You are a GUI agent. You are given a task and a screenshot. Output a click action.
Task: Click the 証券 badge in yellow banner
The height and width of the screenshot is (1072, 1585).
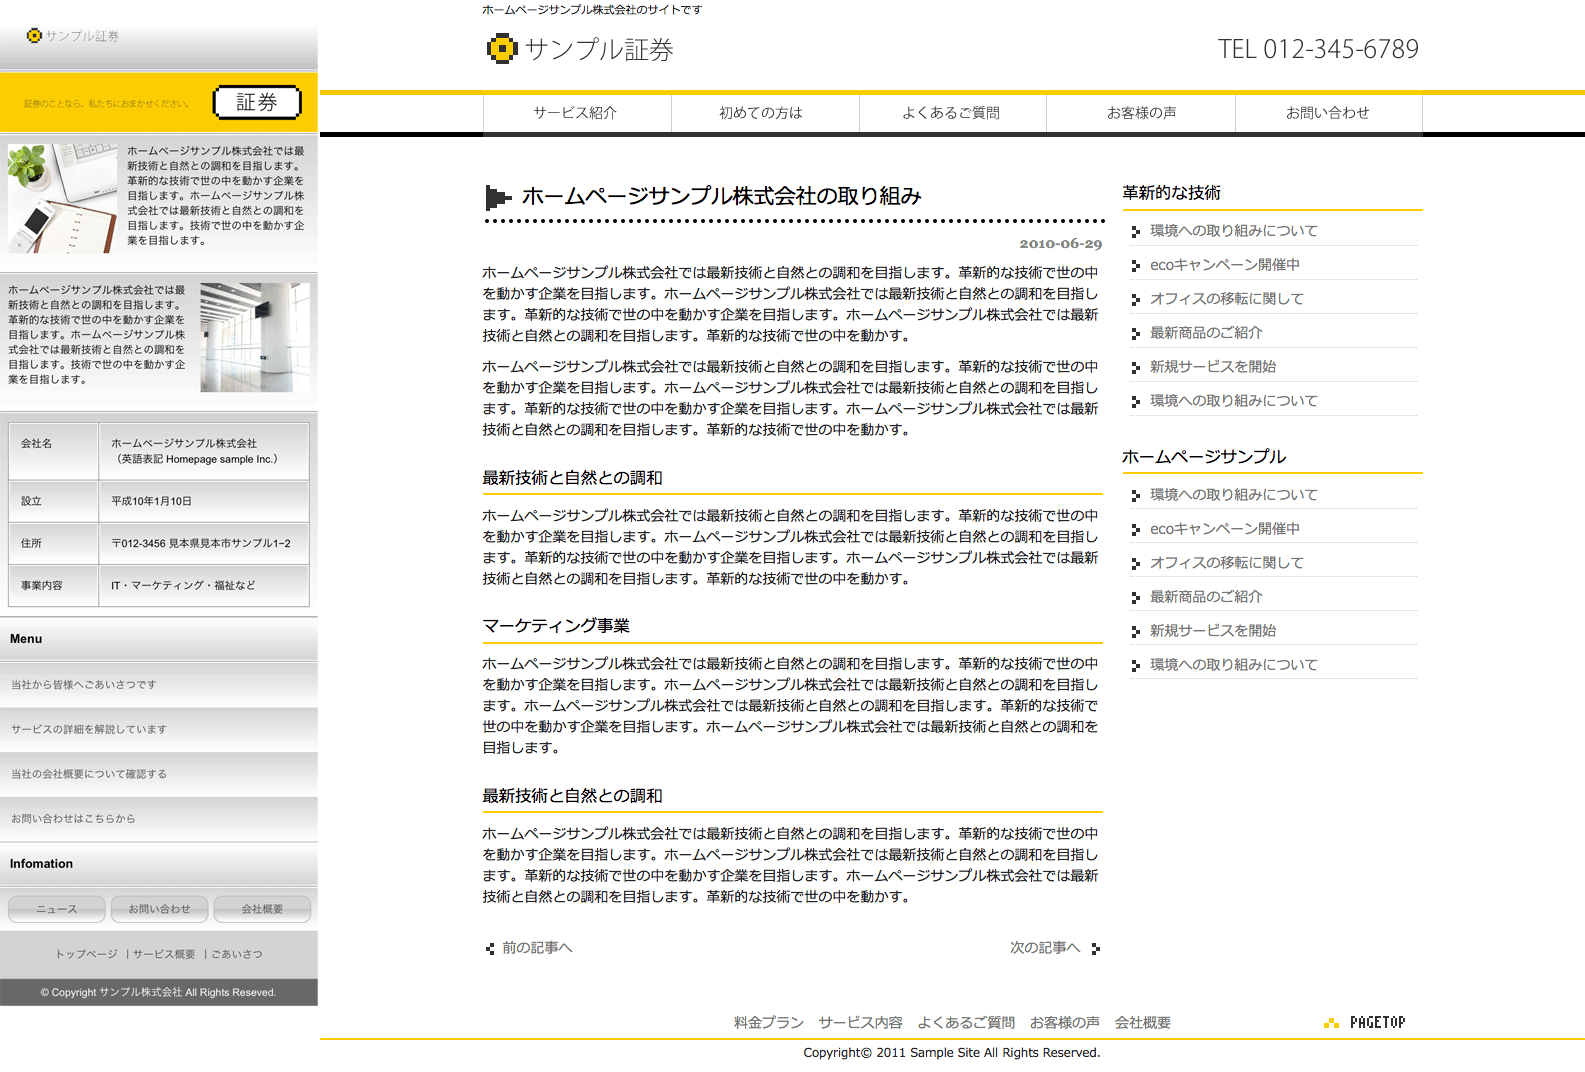[x=257, y=102]
